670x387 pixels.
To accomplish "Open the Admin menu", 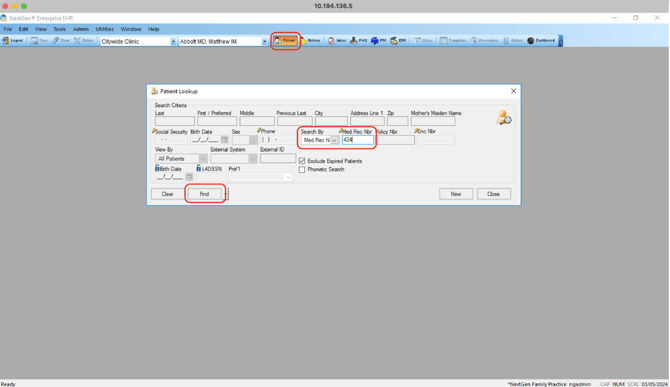I will point(81,29).
